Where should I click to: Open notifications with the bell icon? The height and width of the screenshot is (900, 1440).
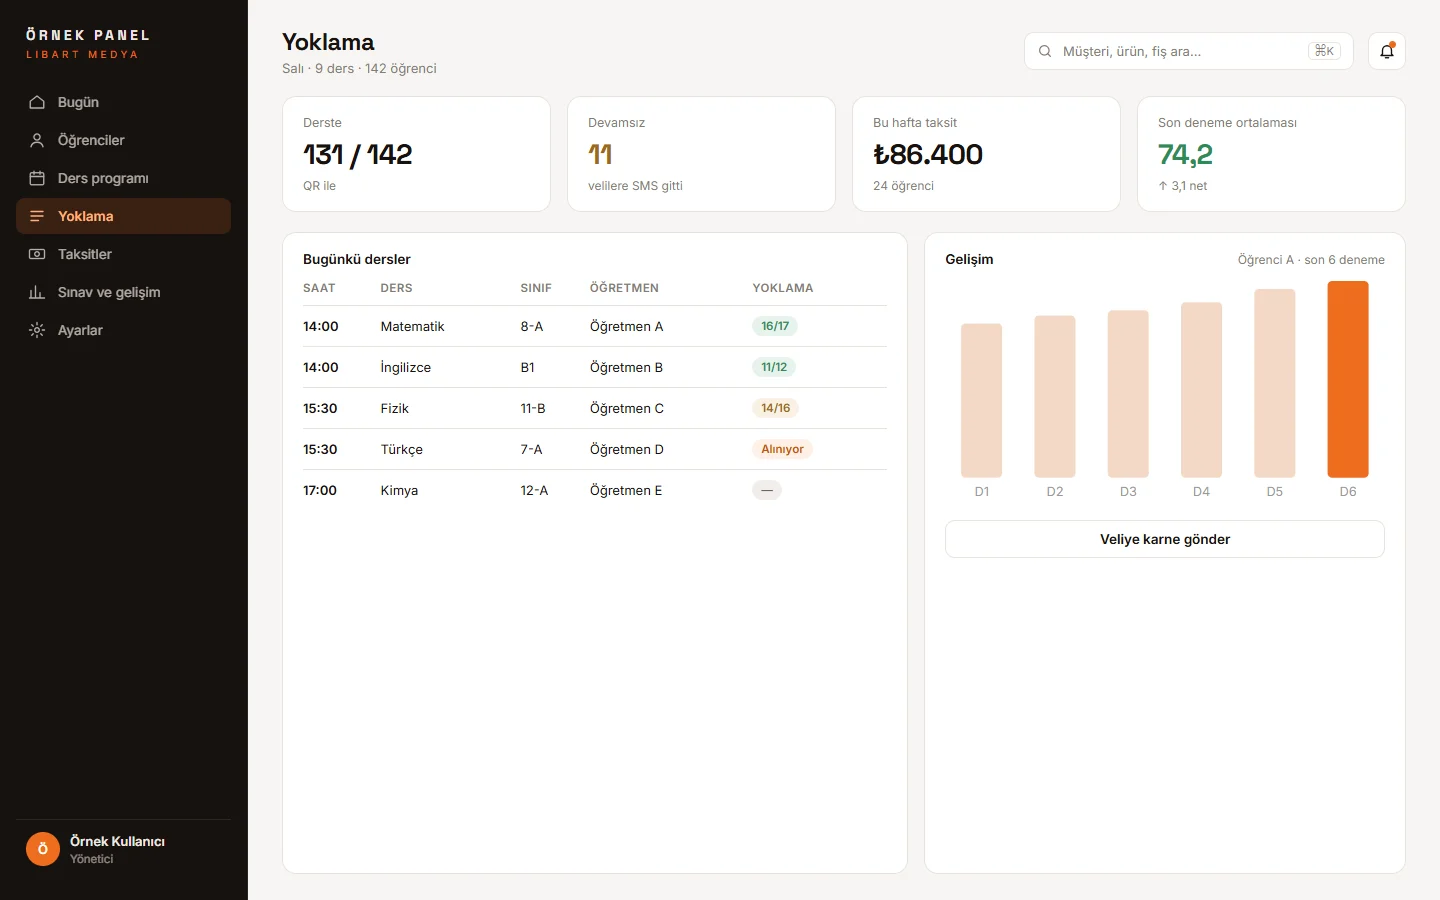click(x=1387, y=51)
